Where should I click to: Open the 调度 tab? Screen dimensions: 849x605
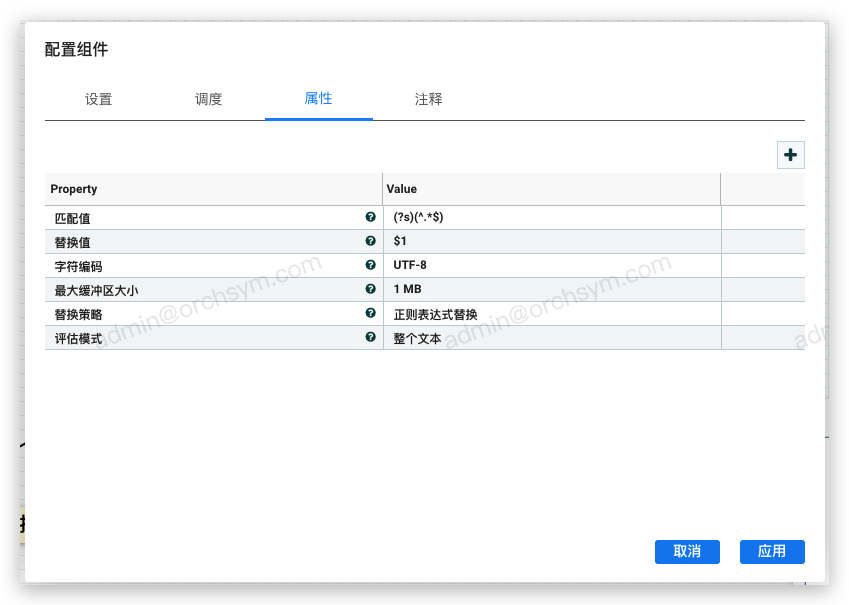(208, 100)
